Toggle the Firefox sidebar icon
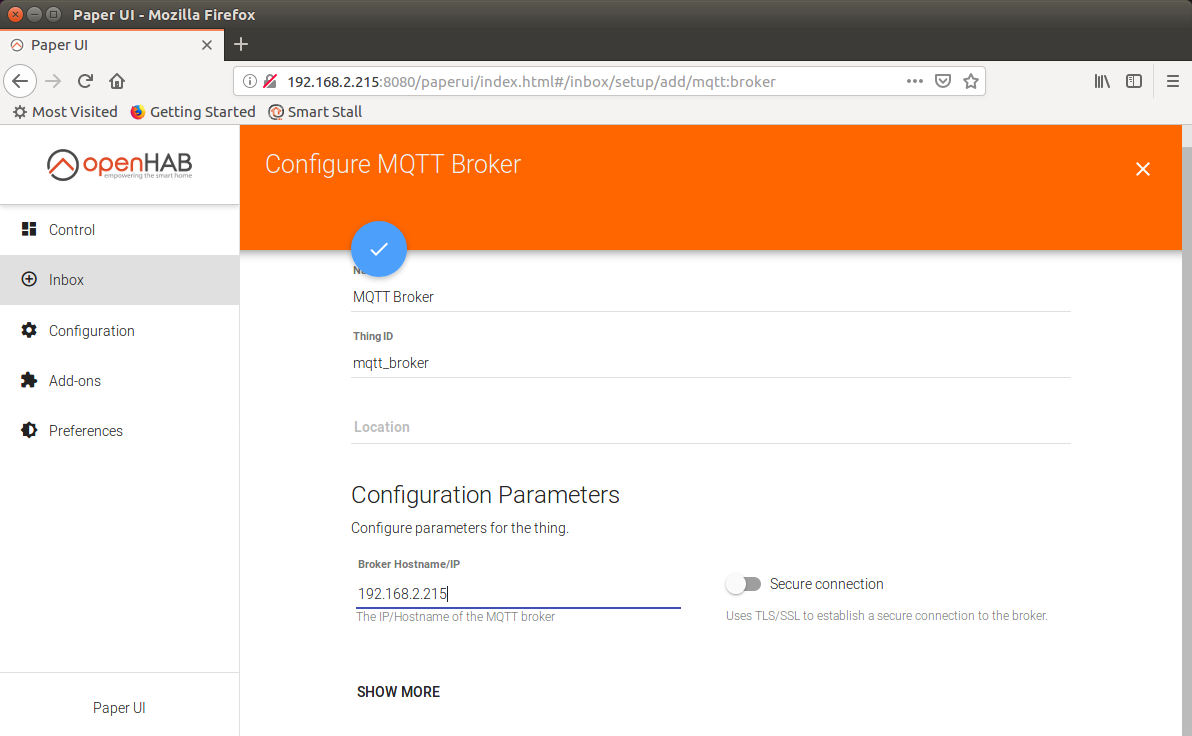The height and width of the screenshot is (736, 1192). [x=1134, y=81]
